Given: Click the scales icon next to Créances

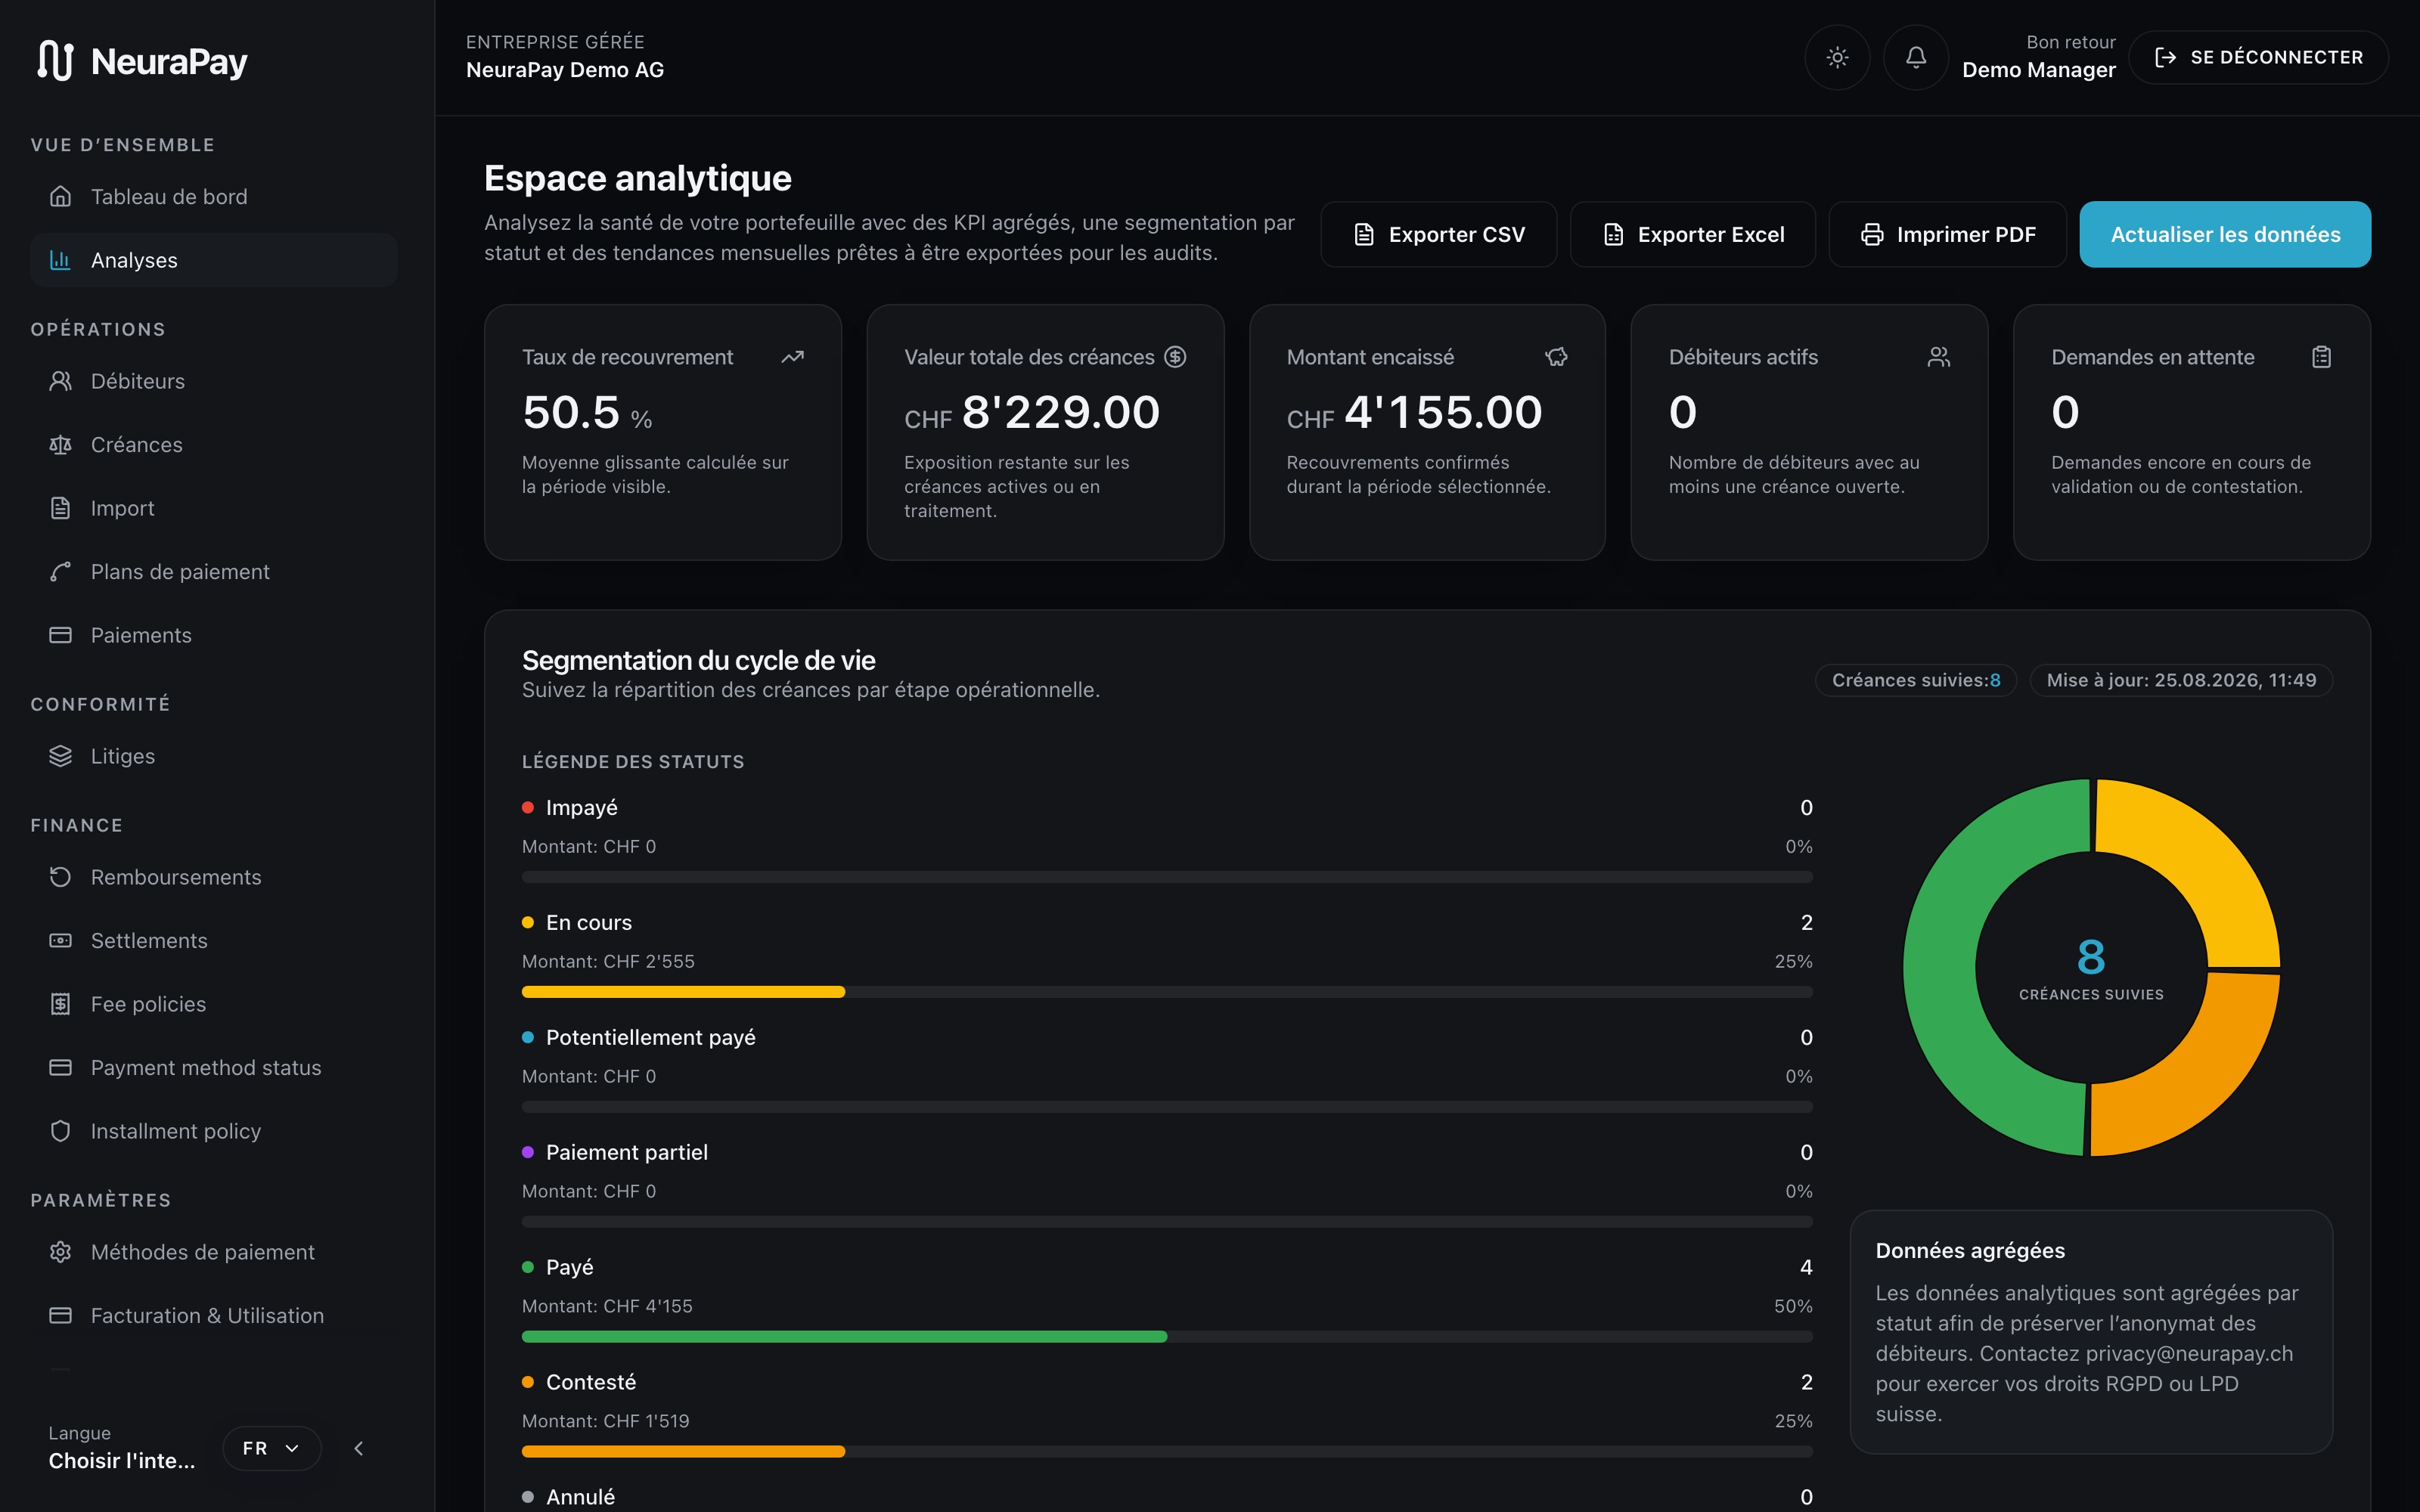Looking at the screenshot, I should pyautogui.click(x=61, y=445).
